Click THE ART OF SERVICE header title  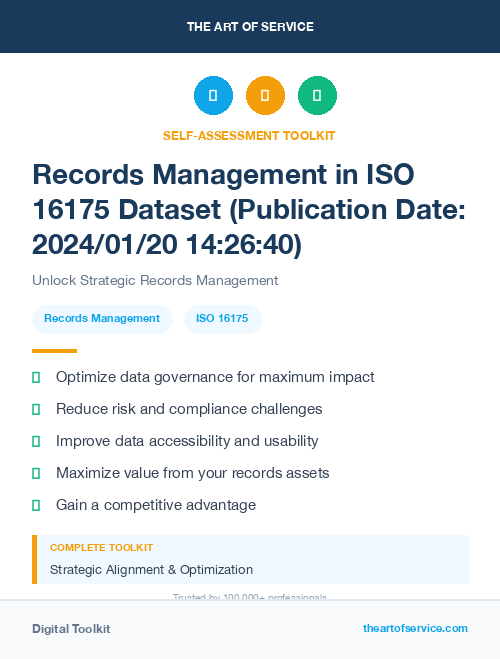(250, 27)
